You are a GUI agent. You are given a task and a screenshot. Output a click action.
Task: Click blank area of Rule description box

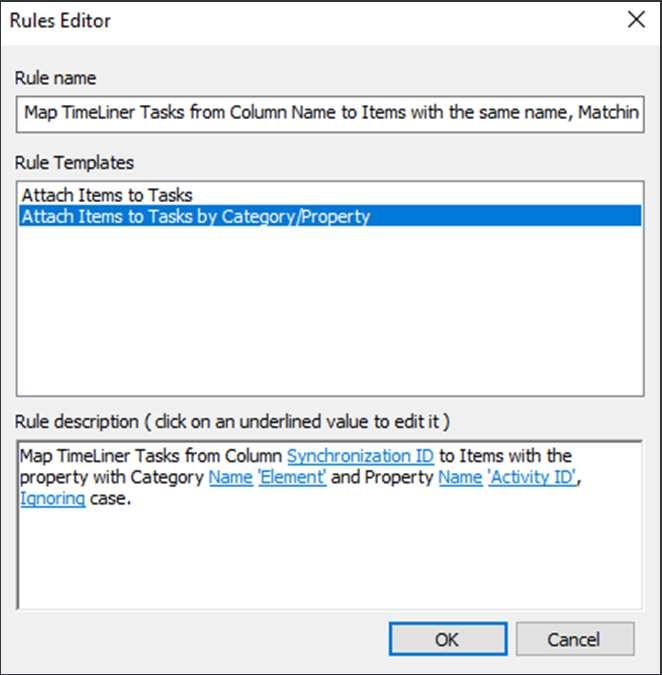point(330,560)
